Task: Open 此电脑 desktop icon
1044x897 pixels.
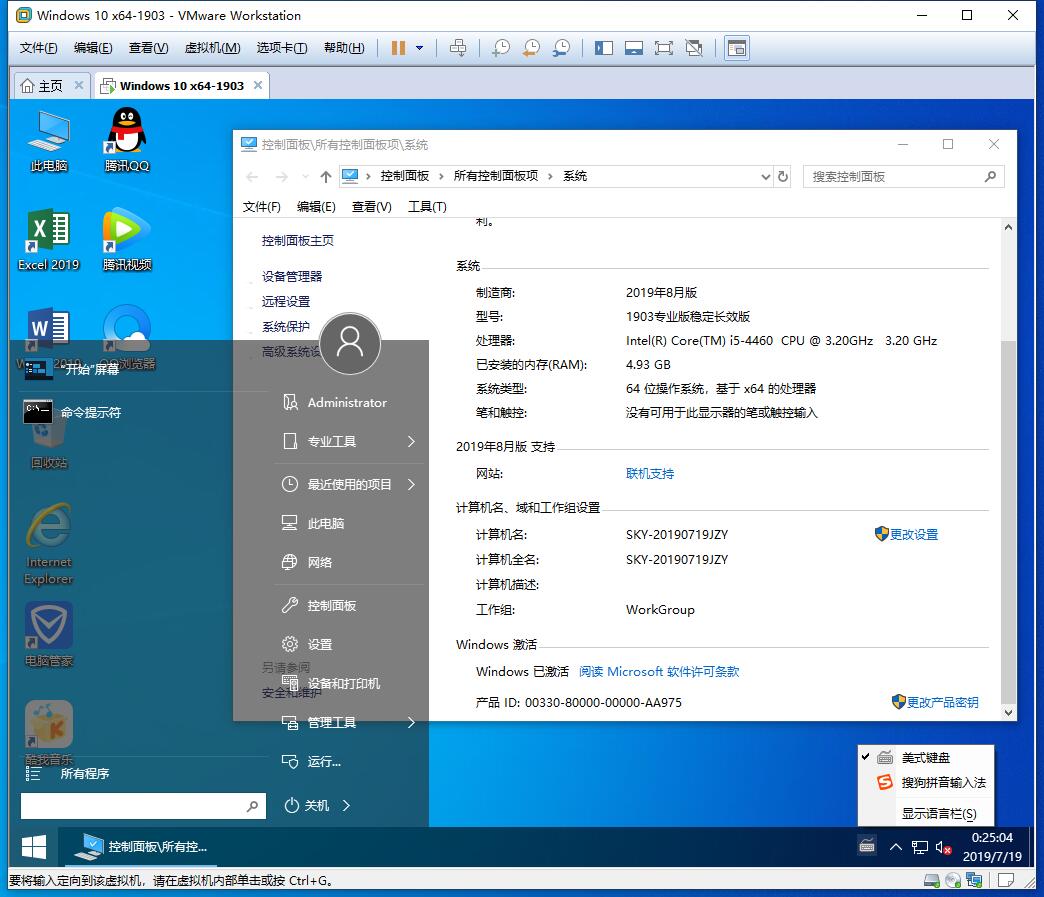Action: pos(49,141)
